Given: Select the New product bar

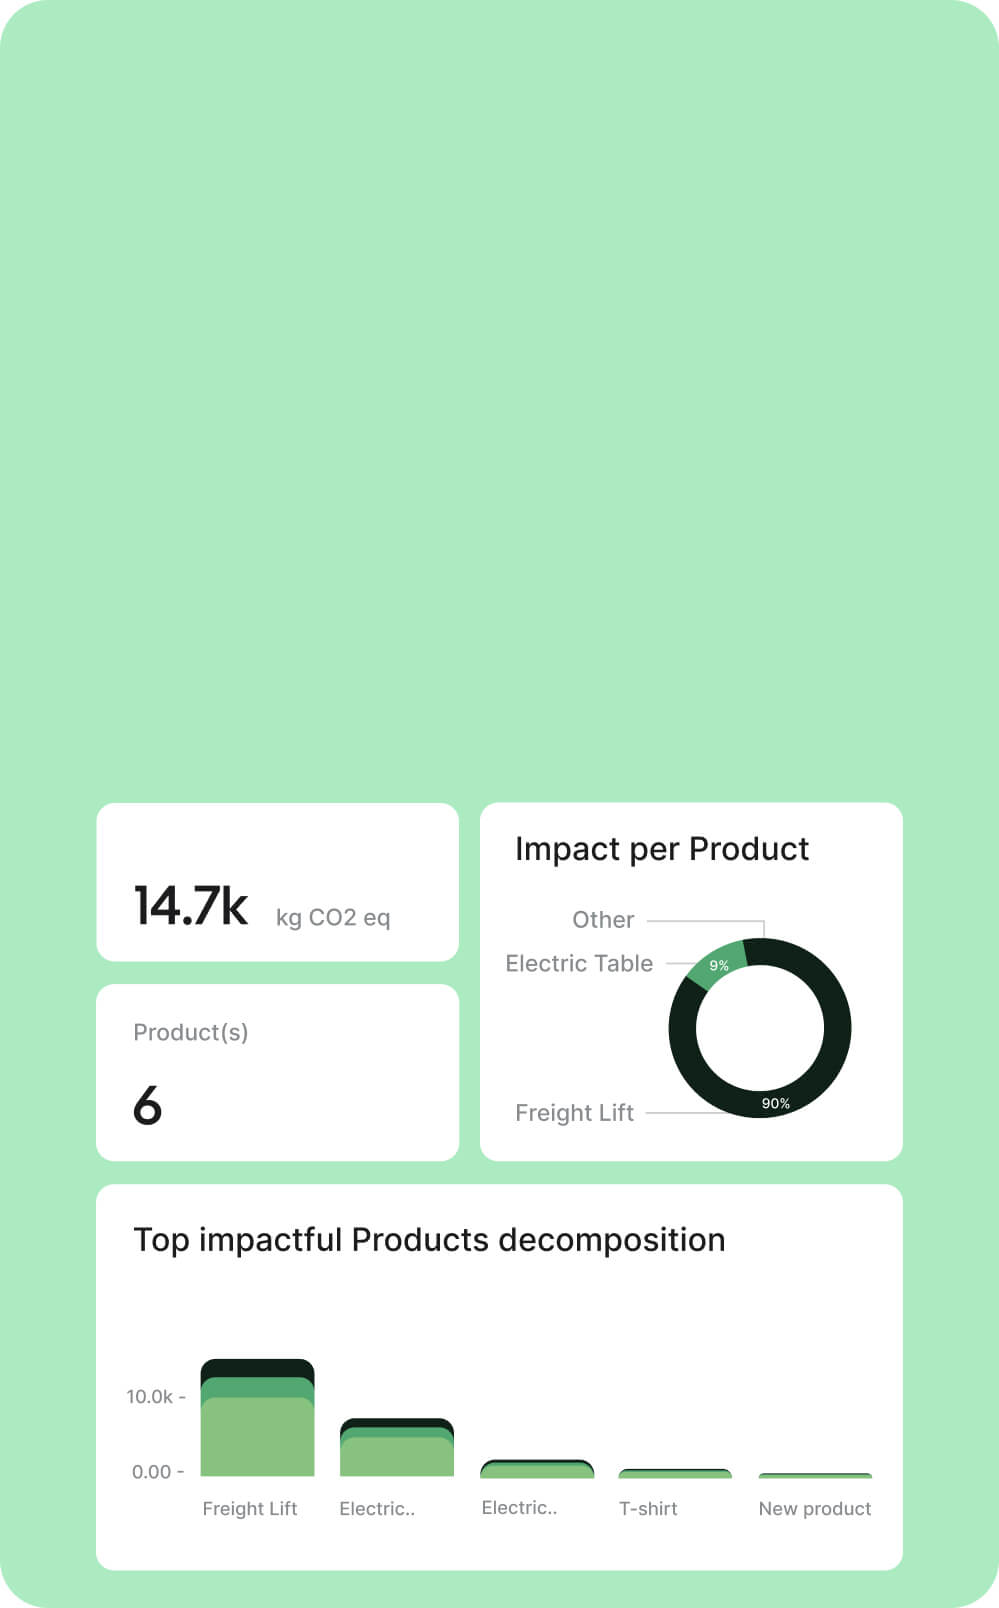Looking at the screenshot, I should pyautogui.click(x=816, y=1476).
